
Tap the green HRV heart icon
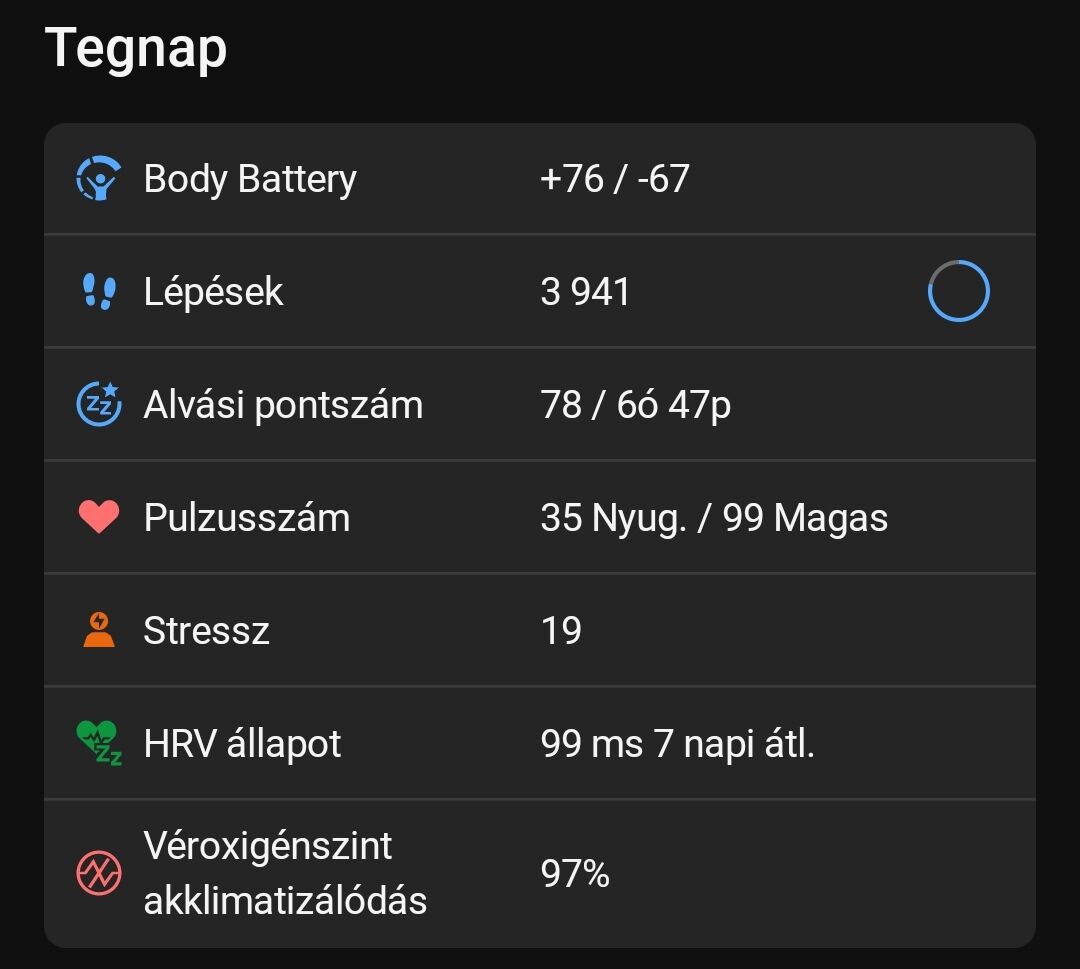(x=98, y=743)
